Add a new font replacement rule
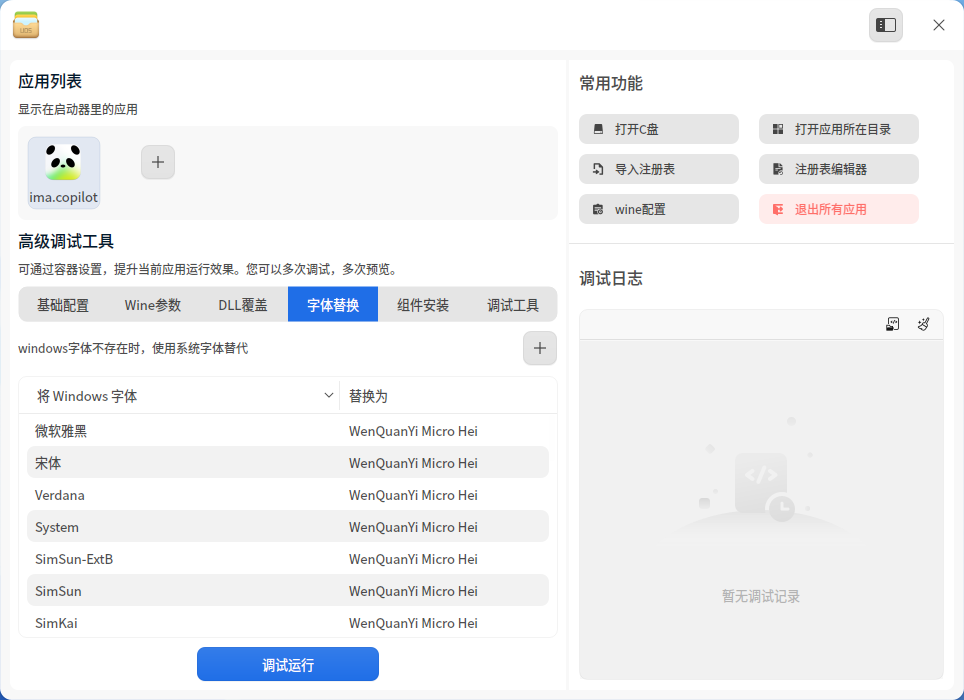This screenshot has width=964, height=700. tap(540, 348)
